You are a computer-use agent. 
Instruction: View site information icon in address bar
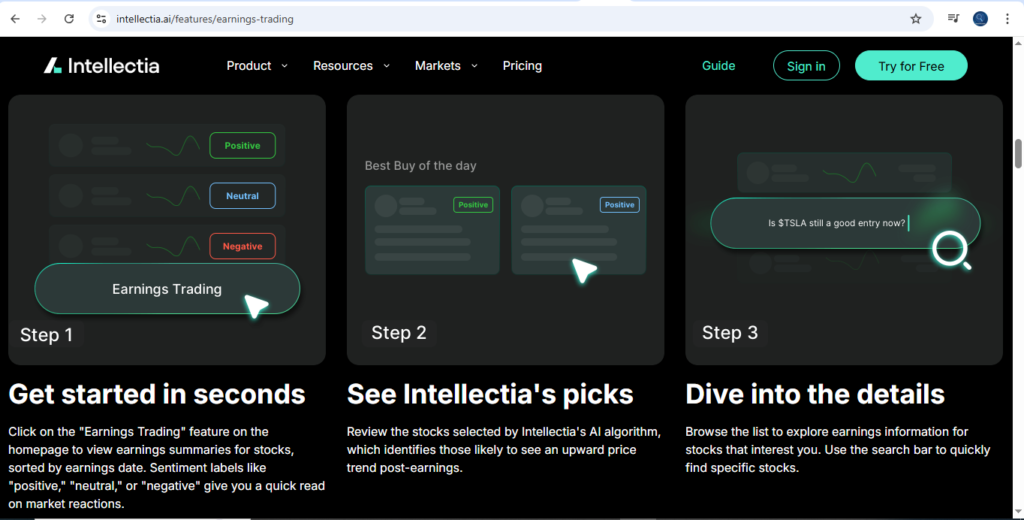pyautogui.click(x=101, y=19)
